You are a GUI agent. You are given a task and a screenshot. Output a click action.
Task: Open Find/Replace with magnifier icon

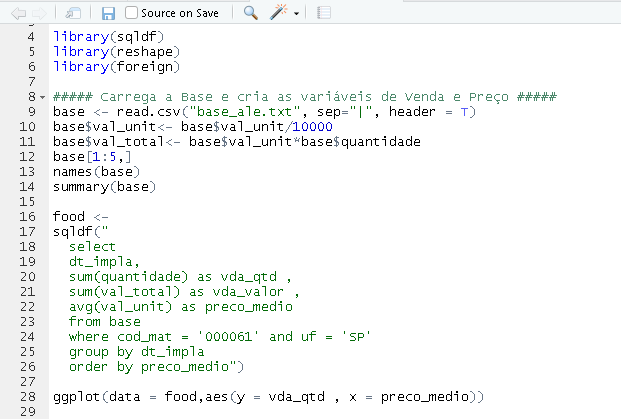[x=251, y=13]
